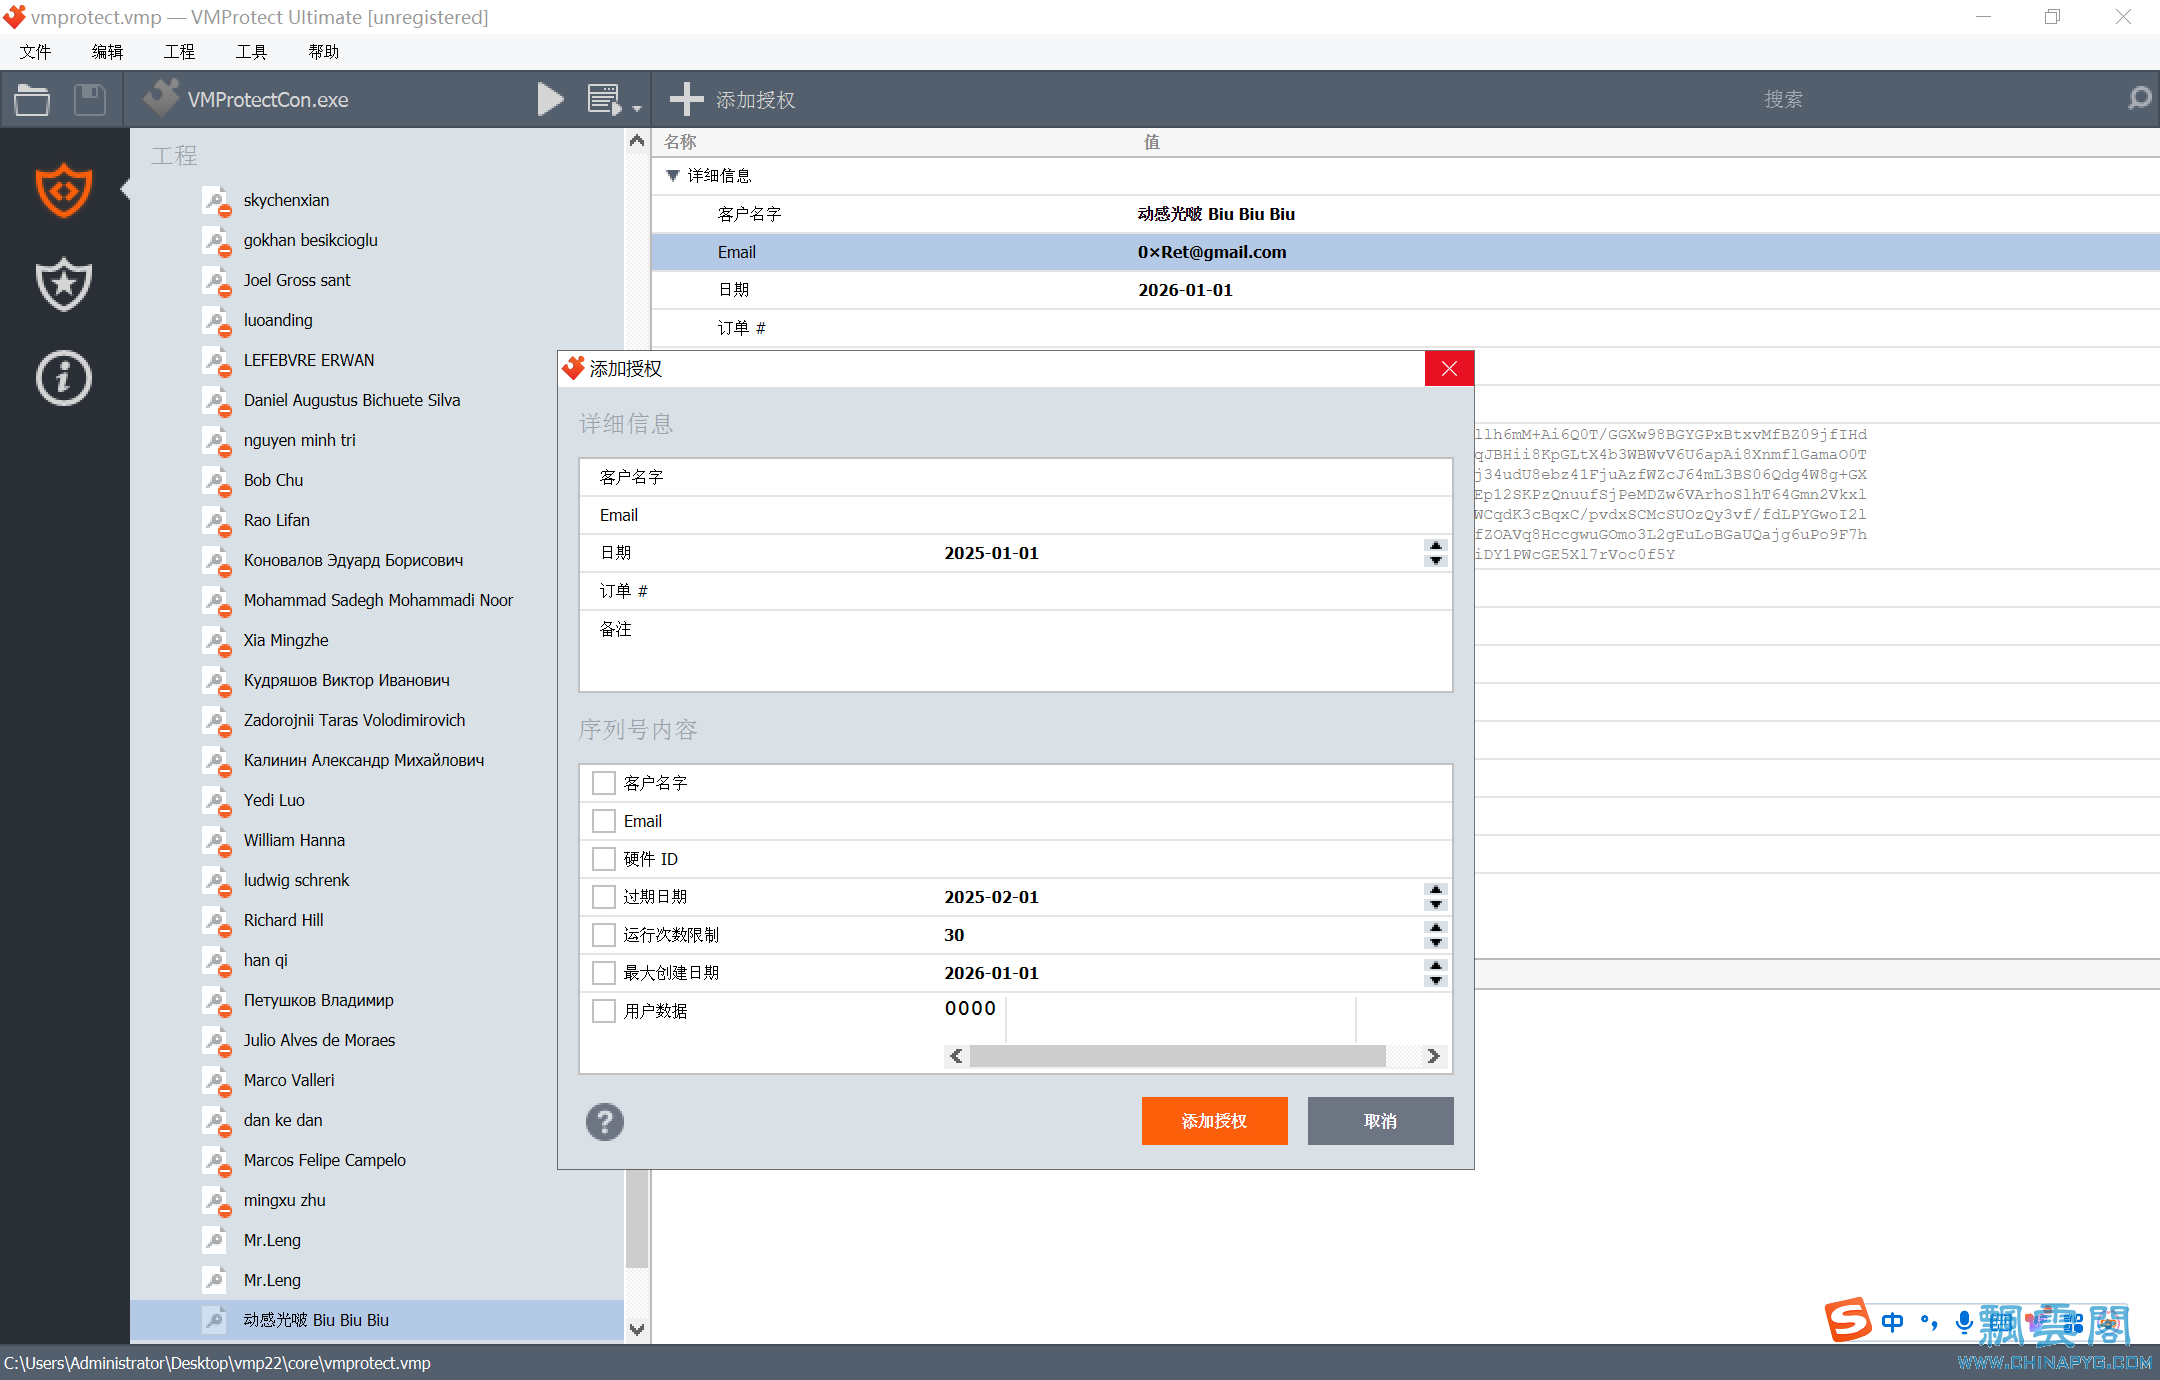Select the Email row in details
Viewport: 2160px width, 1380px height.
pos(1405,252)
